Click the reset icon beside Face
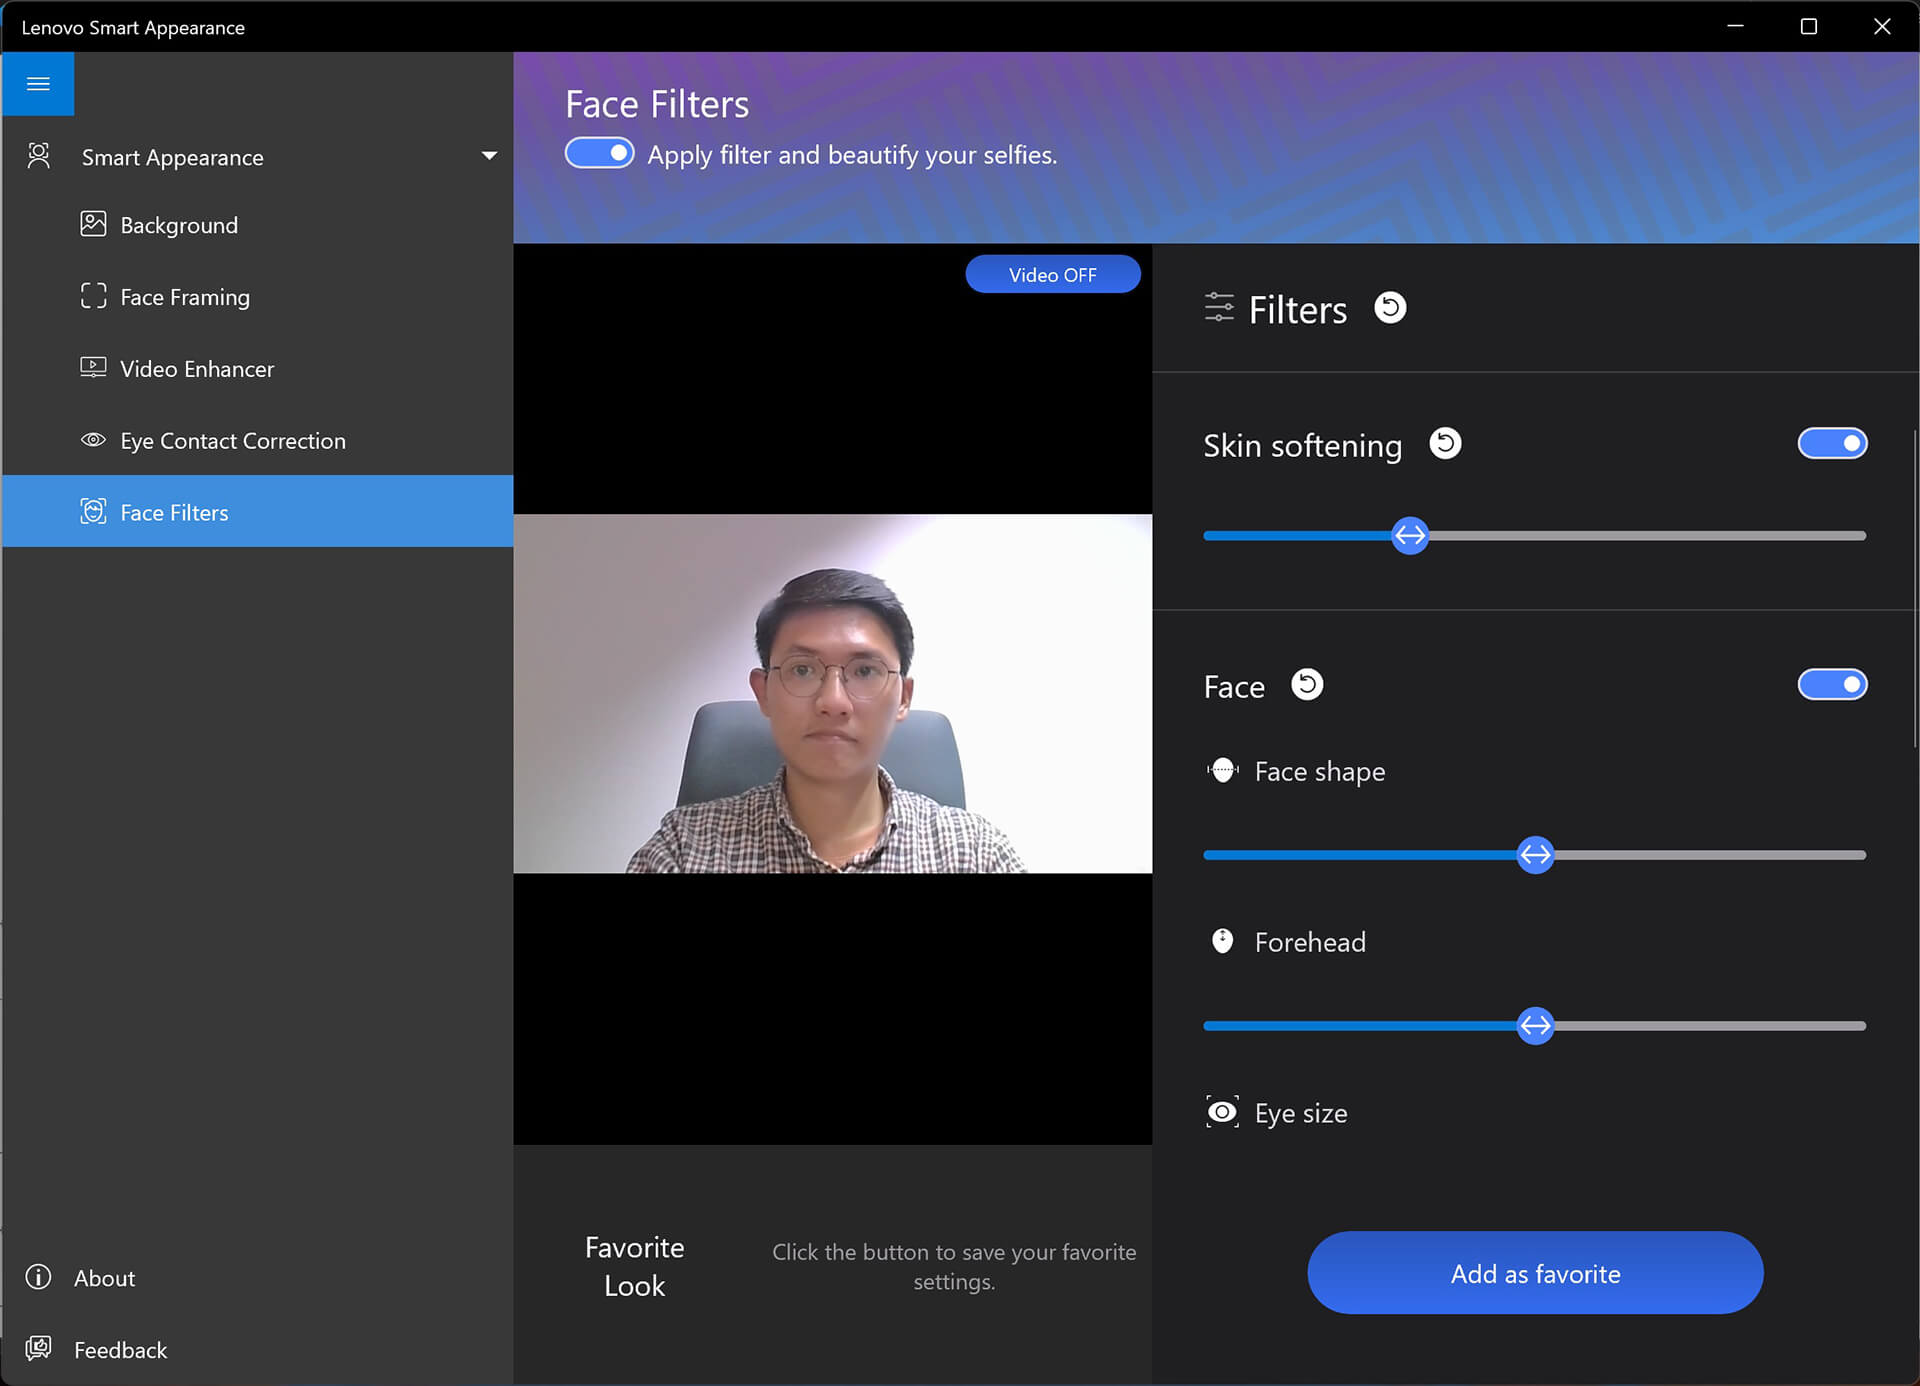 click(1307, 685)
